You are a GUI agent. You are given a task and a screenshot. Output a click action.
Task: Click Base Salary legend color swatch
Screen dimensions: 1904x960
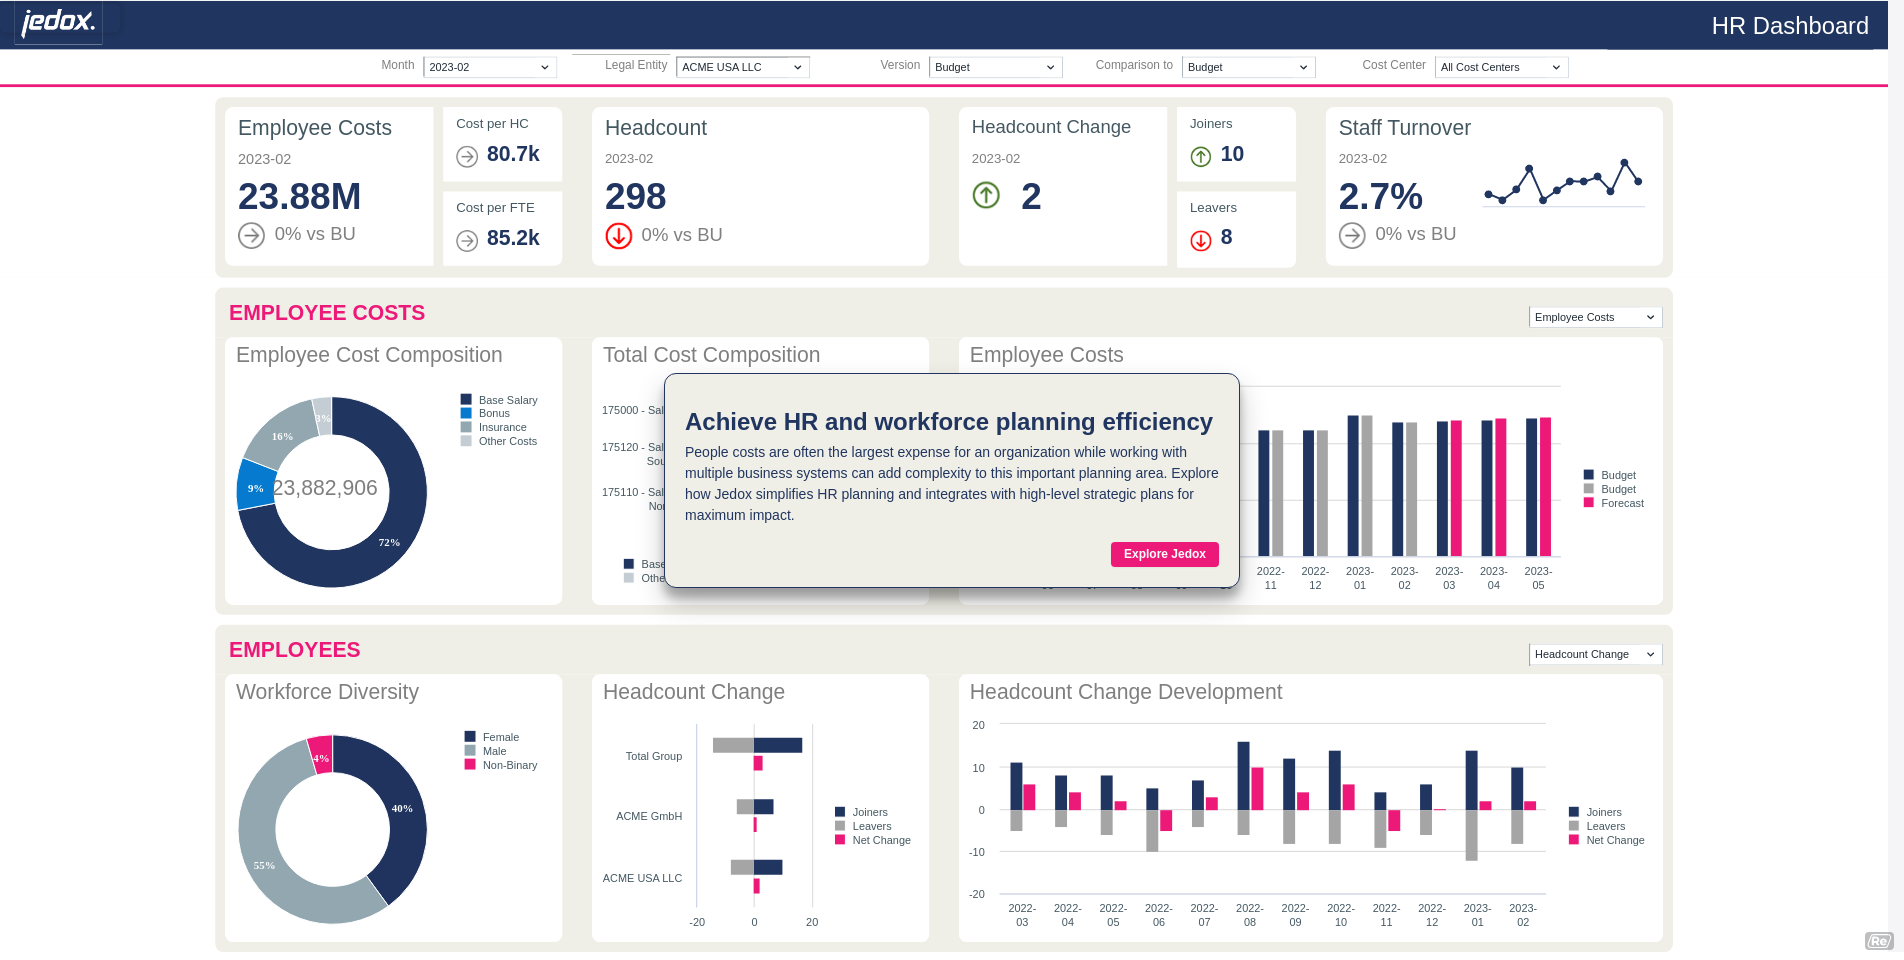[466, 400]
